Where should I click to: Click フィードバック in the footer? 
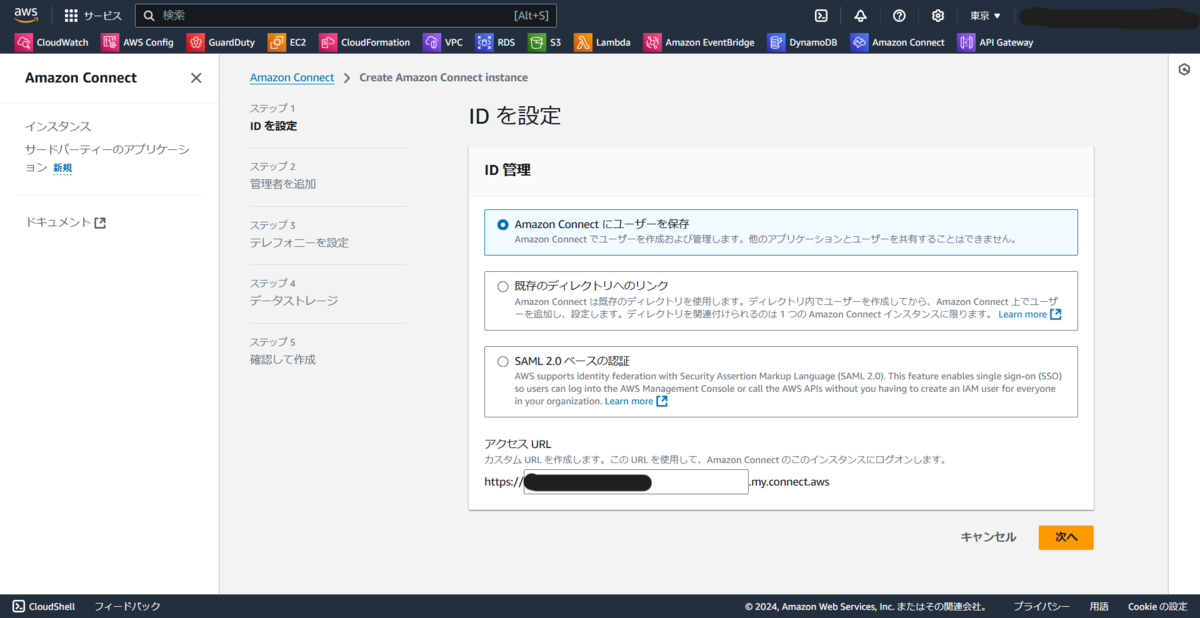127,606
